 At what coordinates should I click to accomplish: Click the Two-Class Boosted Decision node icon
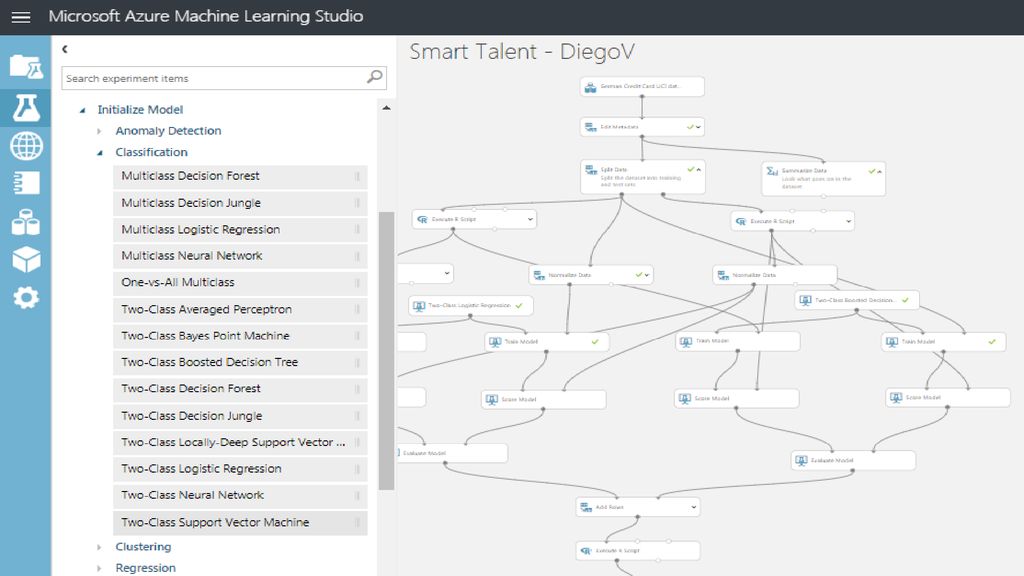tap(805, 300)
